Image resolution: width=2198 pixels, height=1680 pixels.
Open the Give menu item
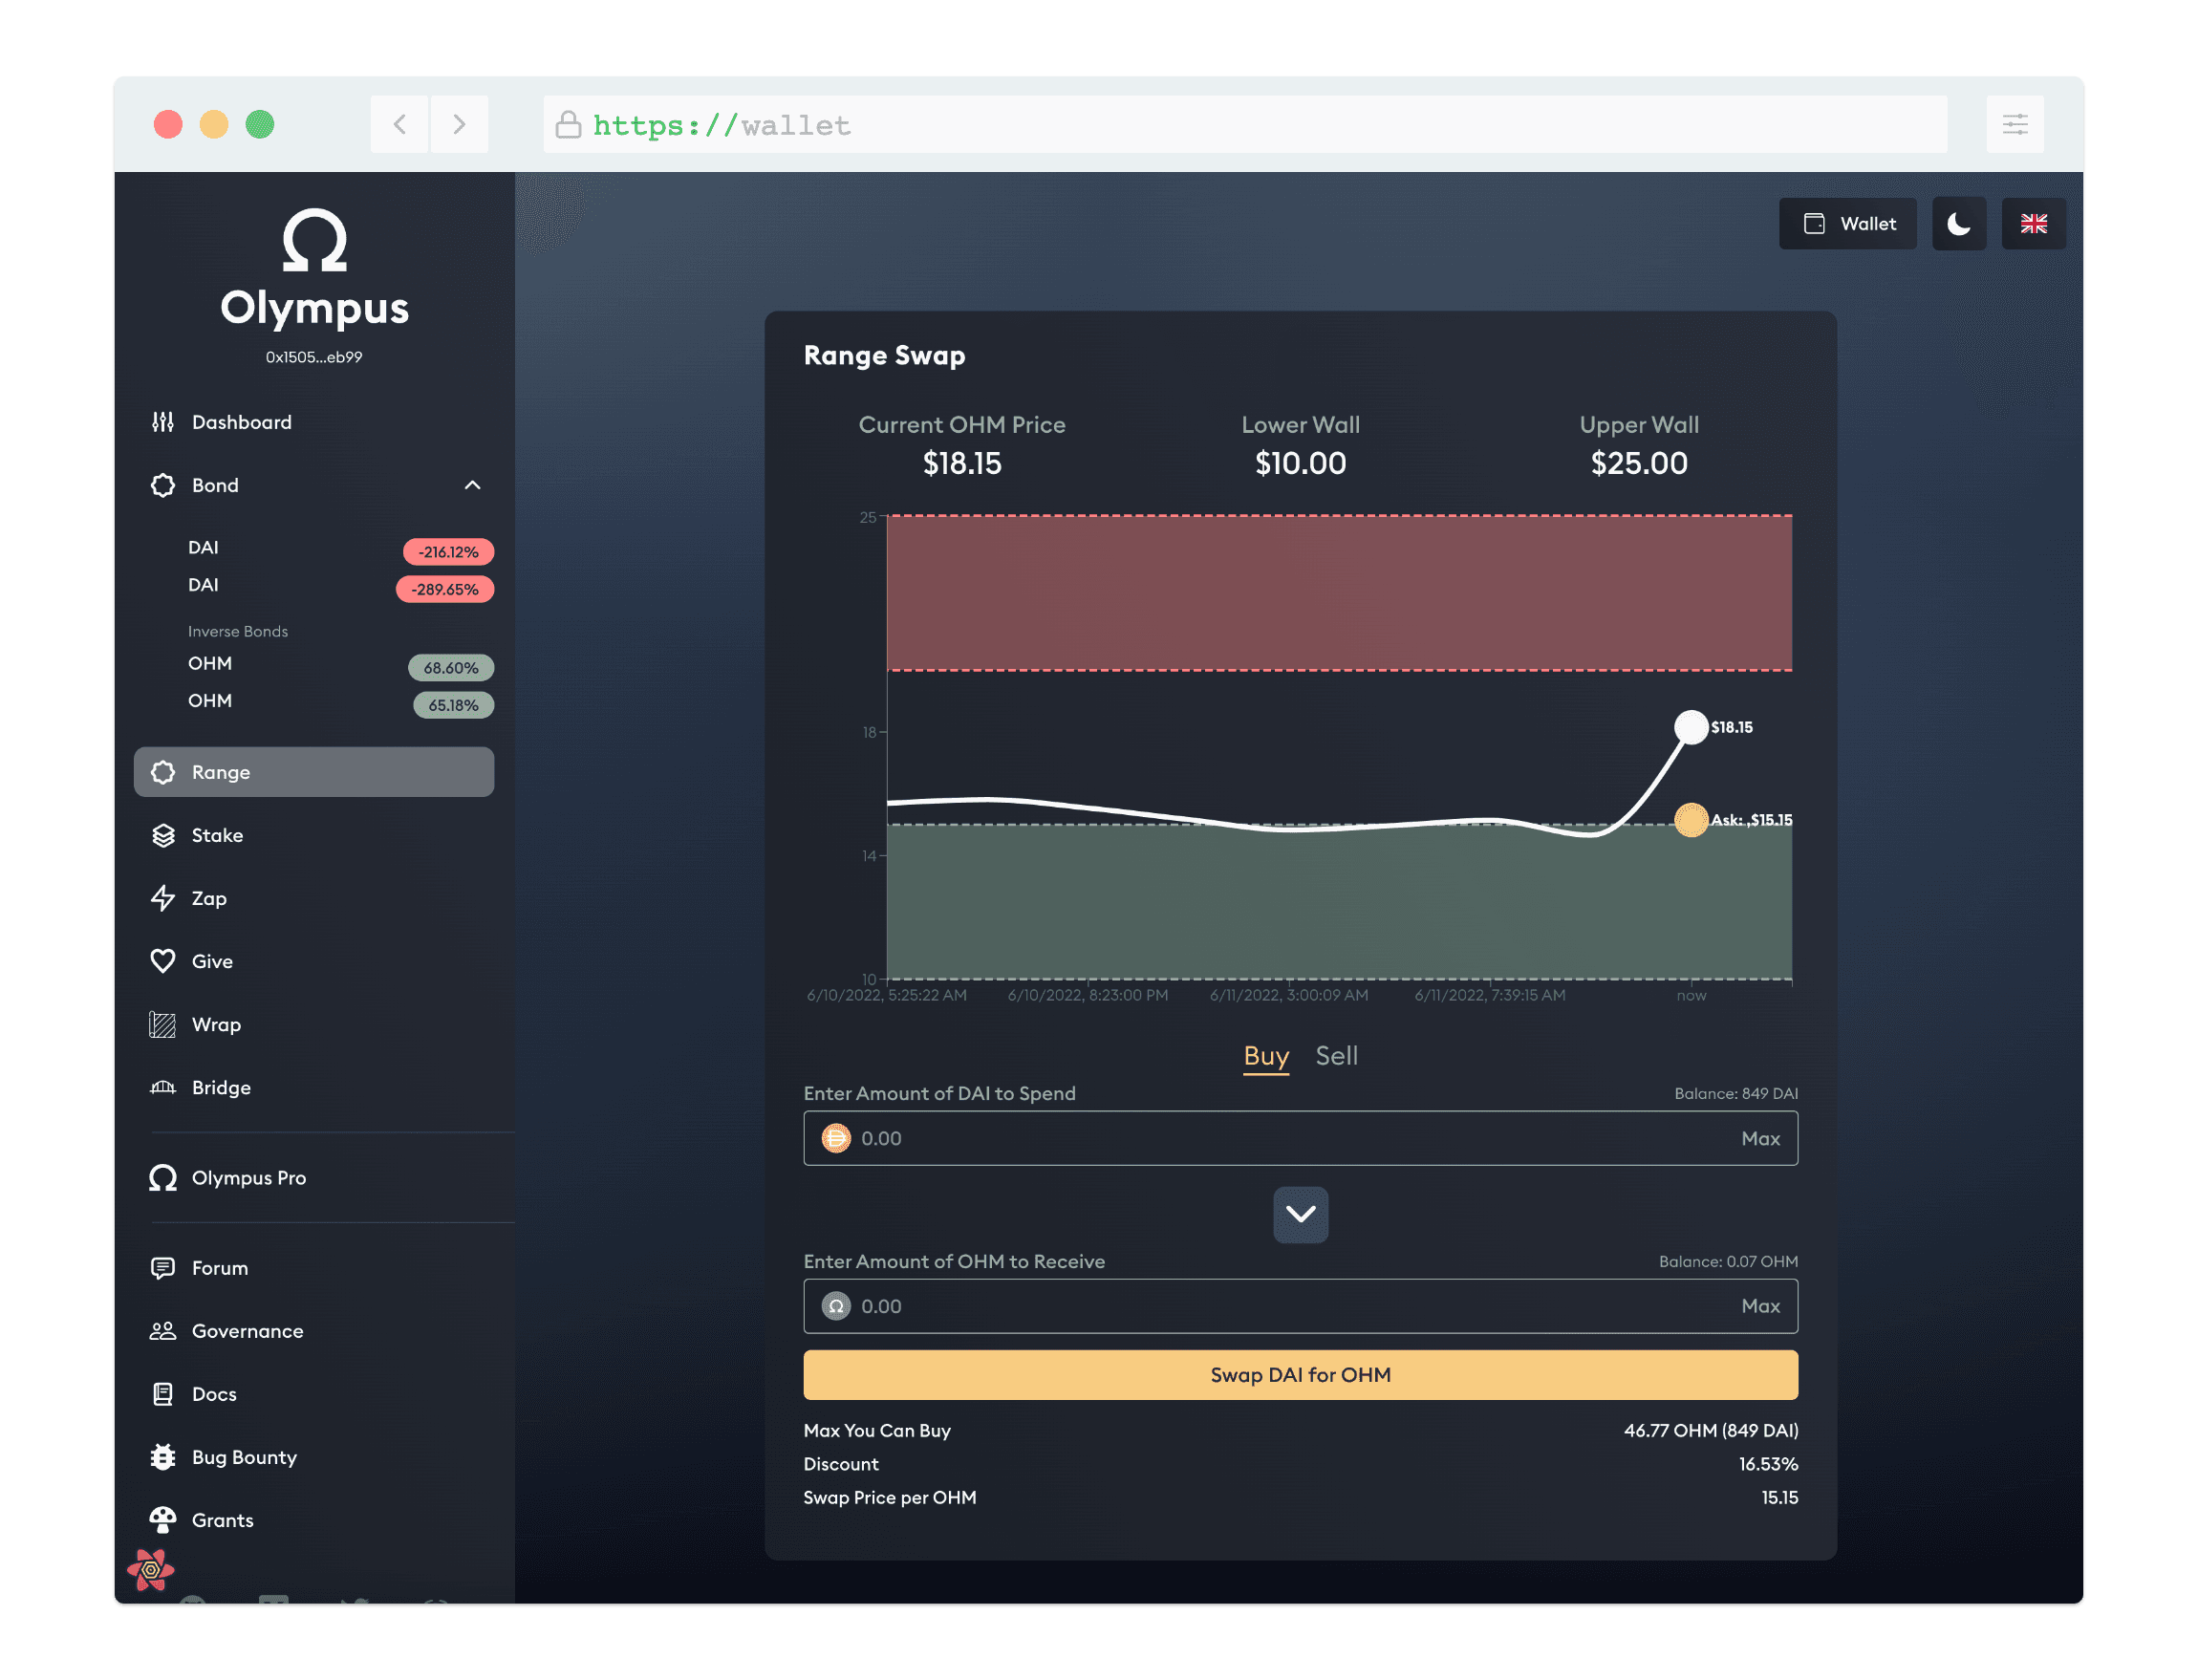coord(314,961)
